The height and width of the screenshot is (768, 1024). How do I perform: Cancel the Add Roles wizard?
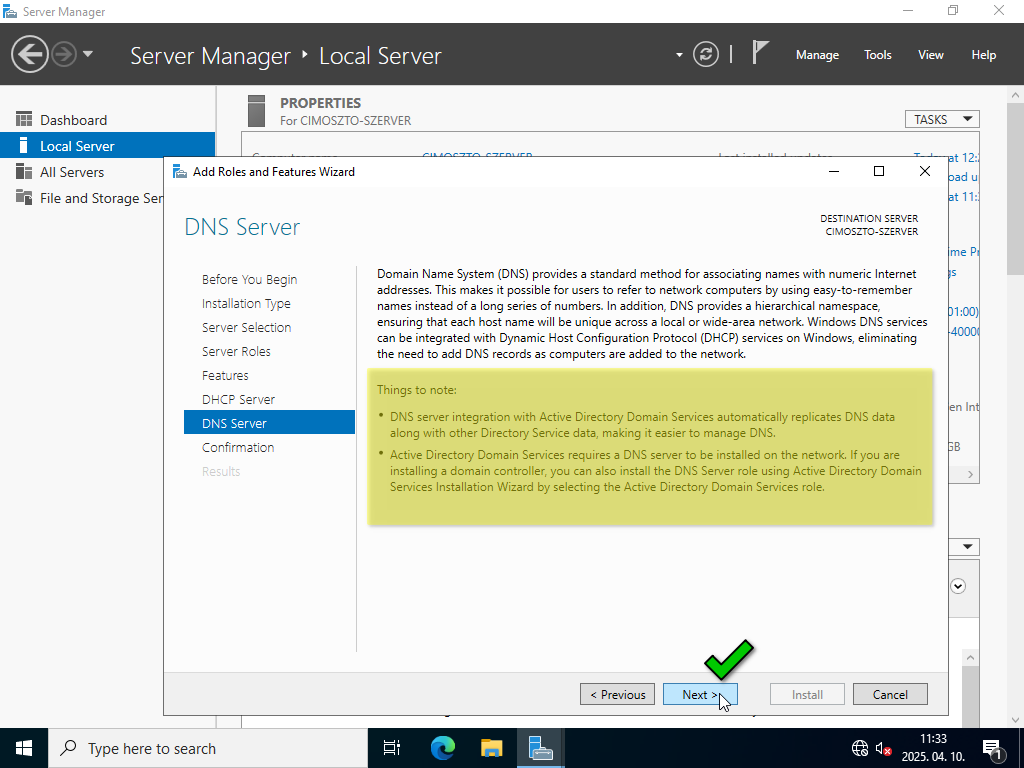point(890,694)
